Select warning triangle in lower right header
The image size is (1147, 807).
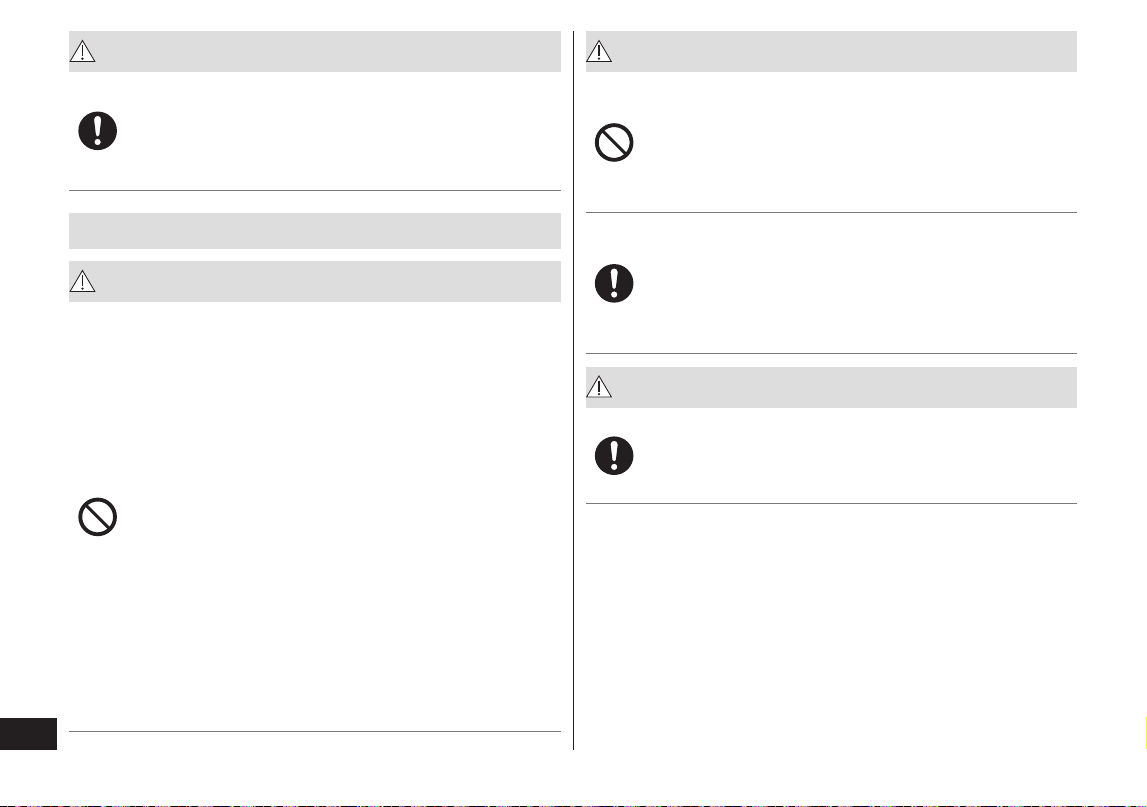coord(599,386)
